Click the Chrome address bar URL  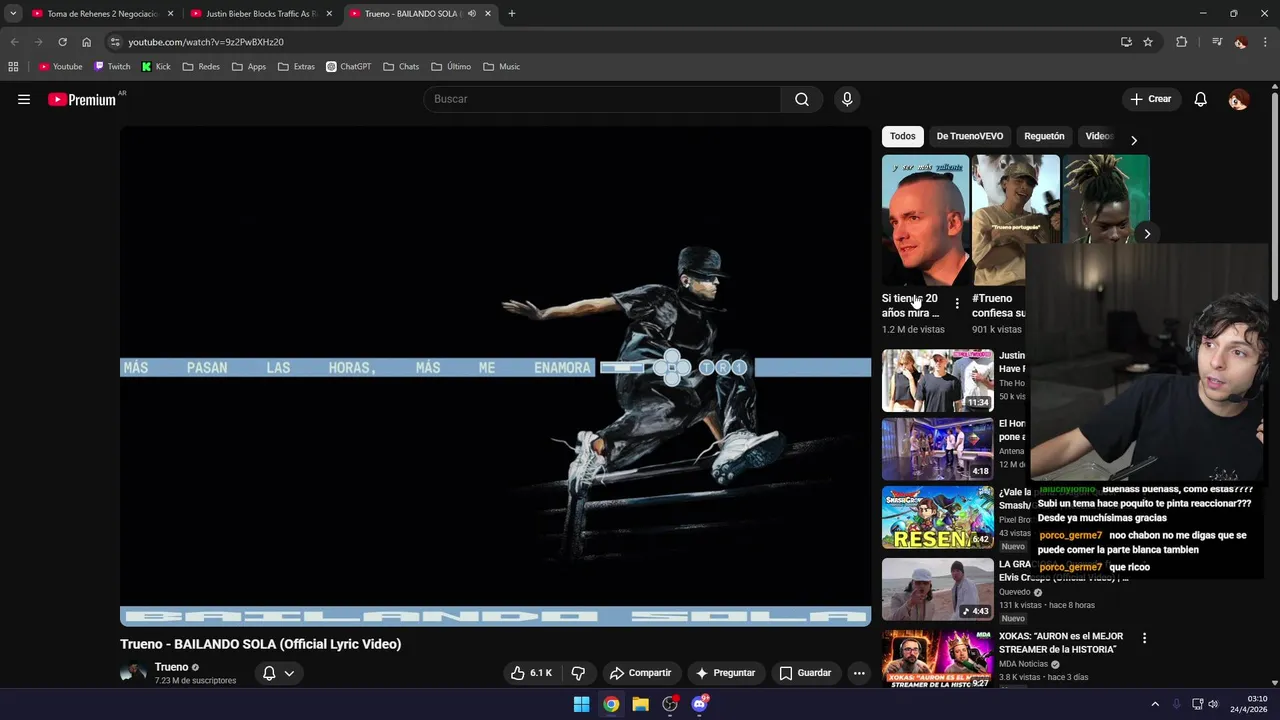pos(206,42)
